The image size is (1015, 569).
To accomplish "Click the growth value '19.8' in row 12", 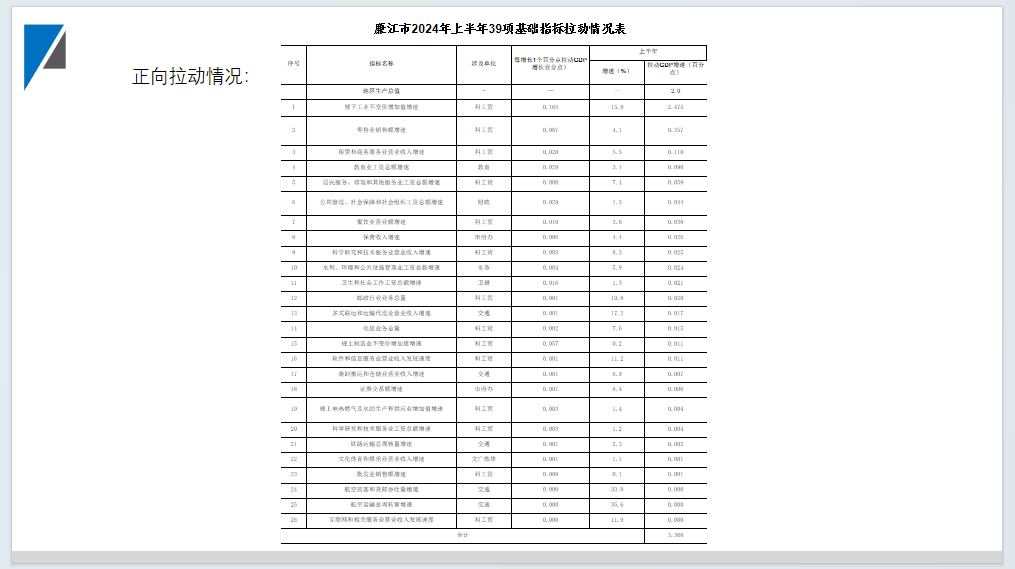I will pos(617,298).
